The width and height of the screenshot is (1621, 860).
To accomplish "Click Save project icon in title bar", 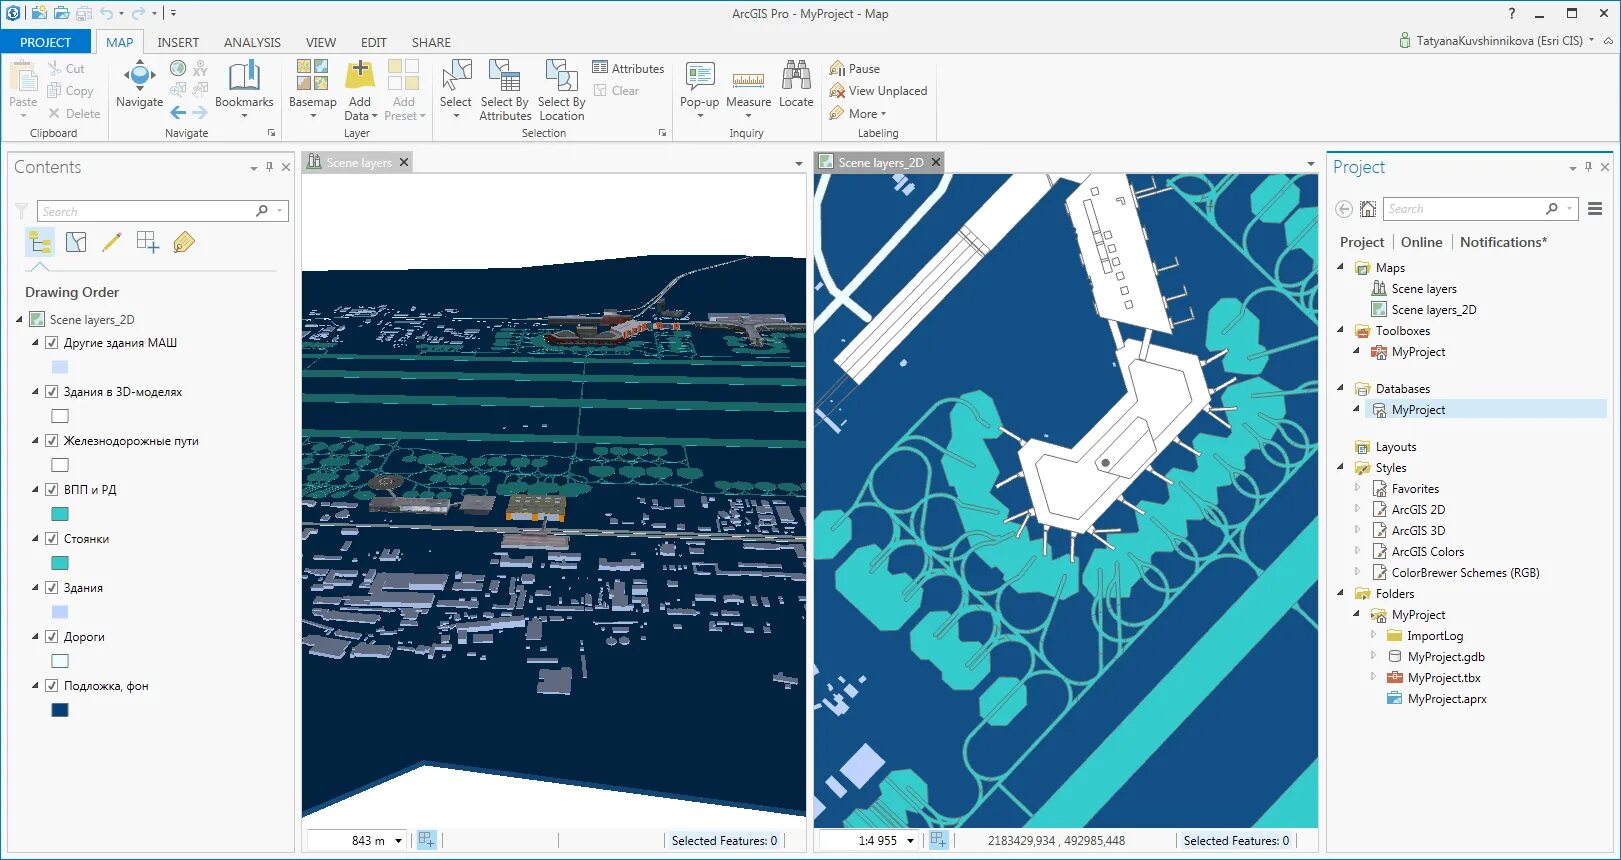I will (x=83, y=14).
